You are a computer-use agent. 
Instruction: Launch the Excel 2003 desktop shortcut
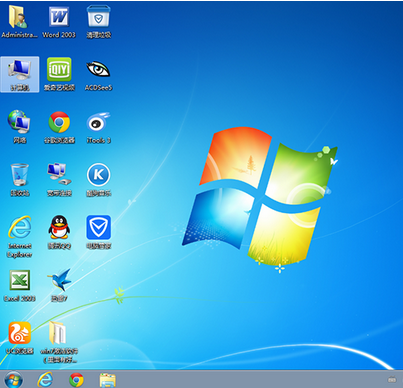(x=20, y=286)
